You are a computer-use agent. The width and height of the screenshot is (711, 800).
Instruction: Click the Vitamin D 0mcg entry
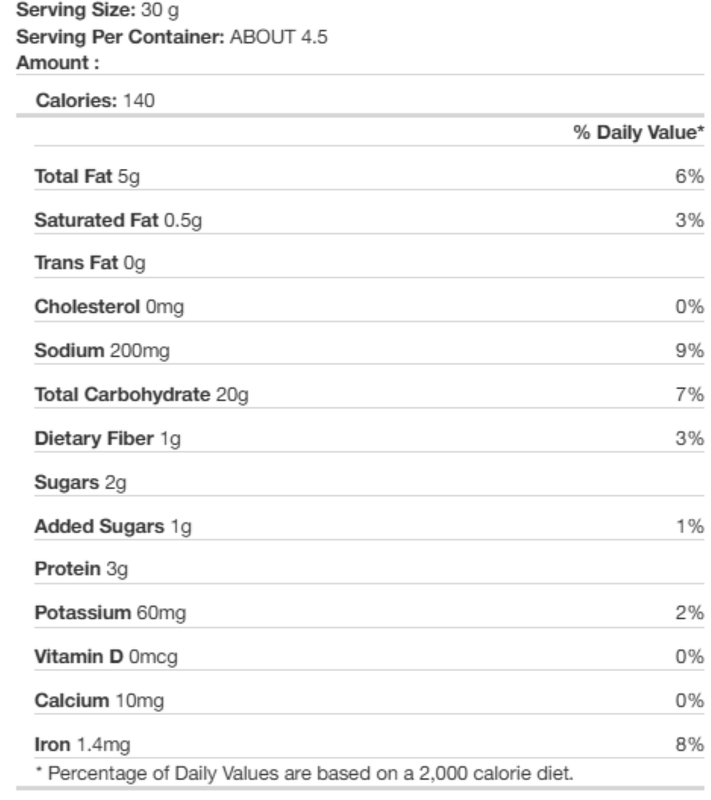[106, 656]
